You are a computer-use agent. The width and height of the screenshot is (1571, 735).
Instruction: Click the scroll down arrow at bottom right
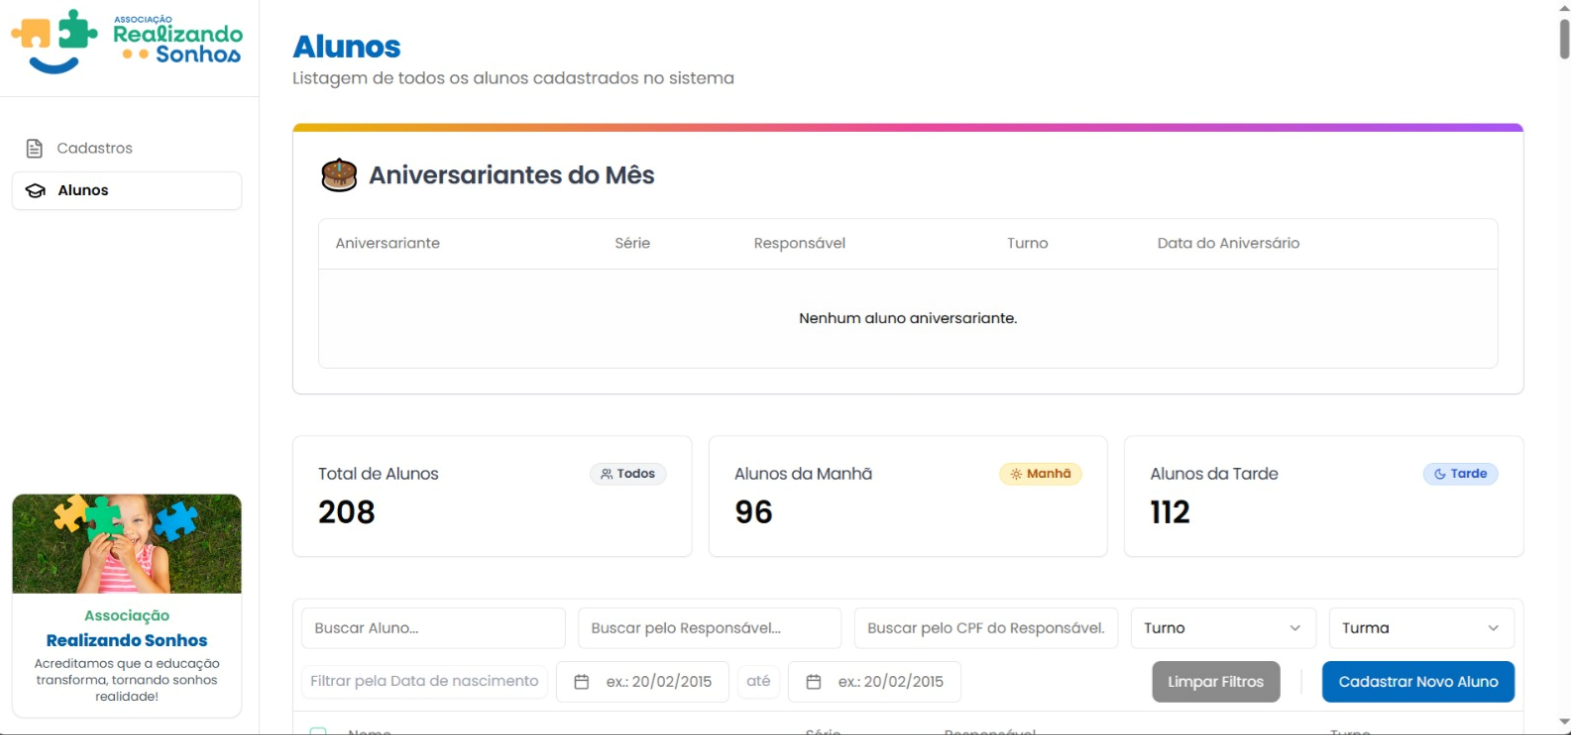tap(1564, 722)
